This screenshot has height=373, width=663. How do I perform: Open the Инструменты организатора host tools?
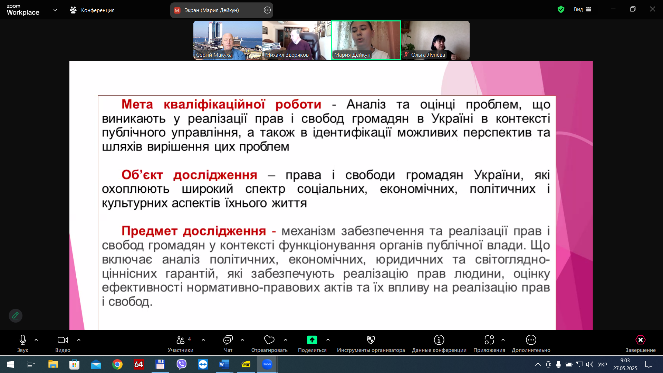[x=371, y=340]
